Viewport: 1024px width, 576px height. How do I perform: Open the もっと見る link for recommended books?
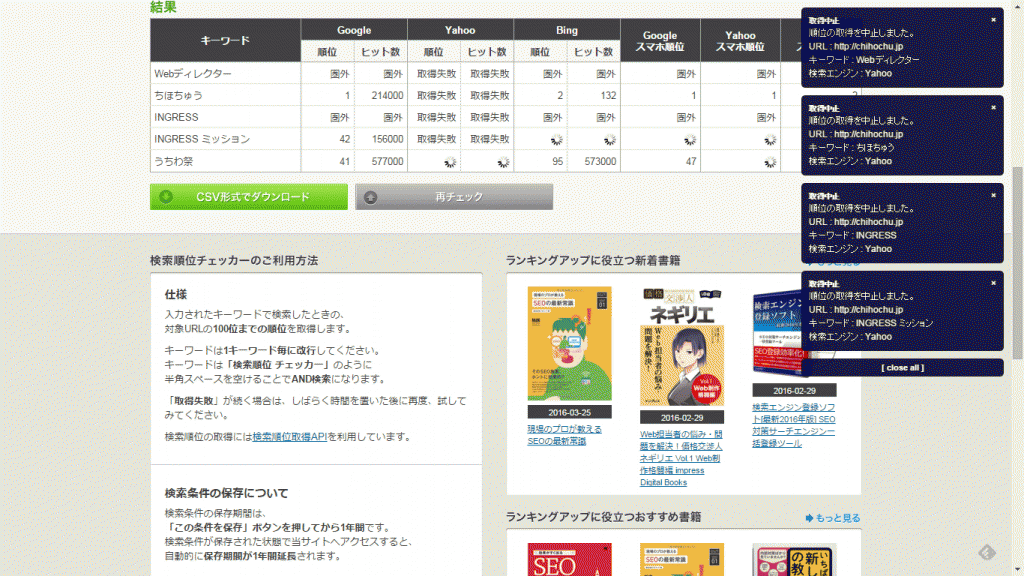pyautogui.click(x=838, y=517)
